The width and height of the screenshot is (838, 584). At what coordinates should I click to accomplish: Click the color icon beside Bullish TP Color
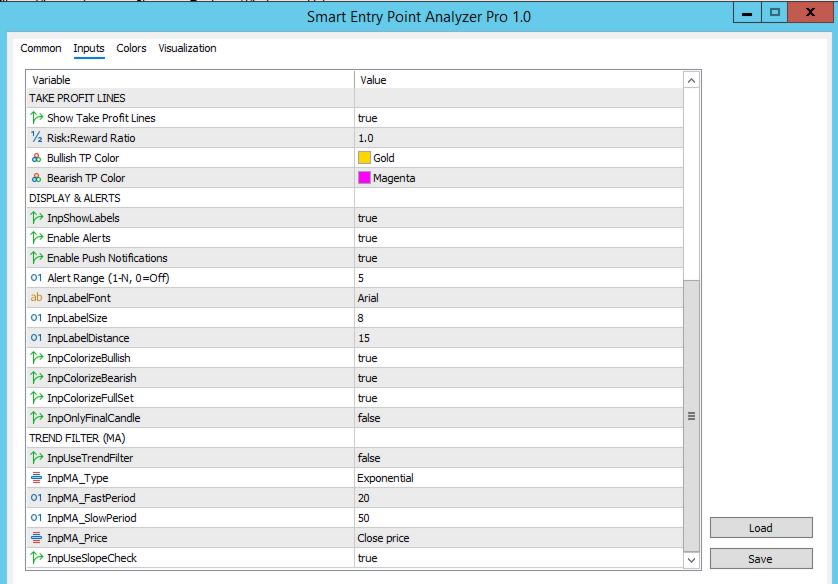click(36, 158)
